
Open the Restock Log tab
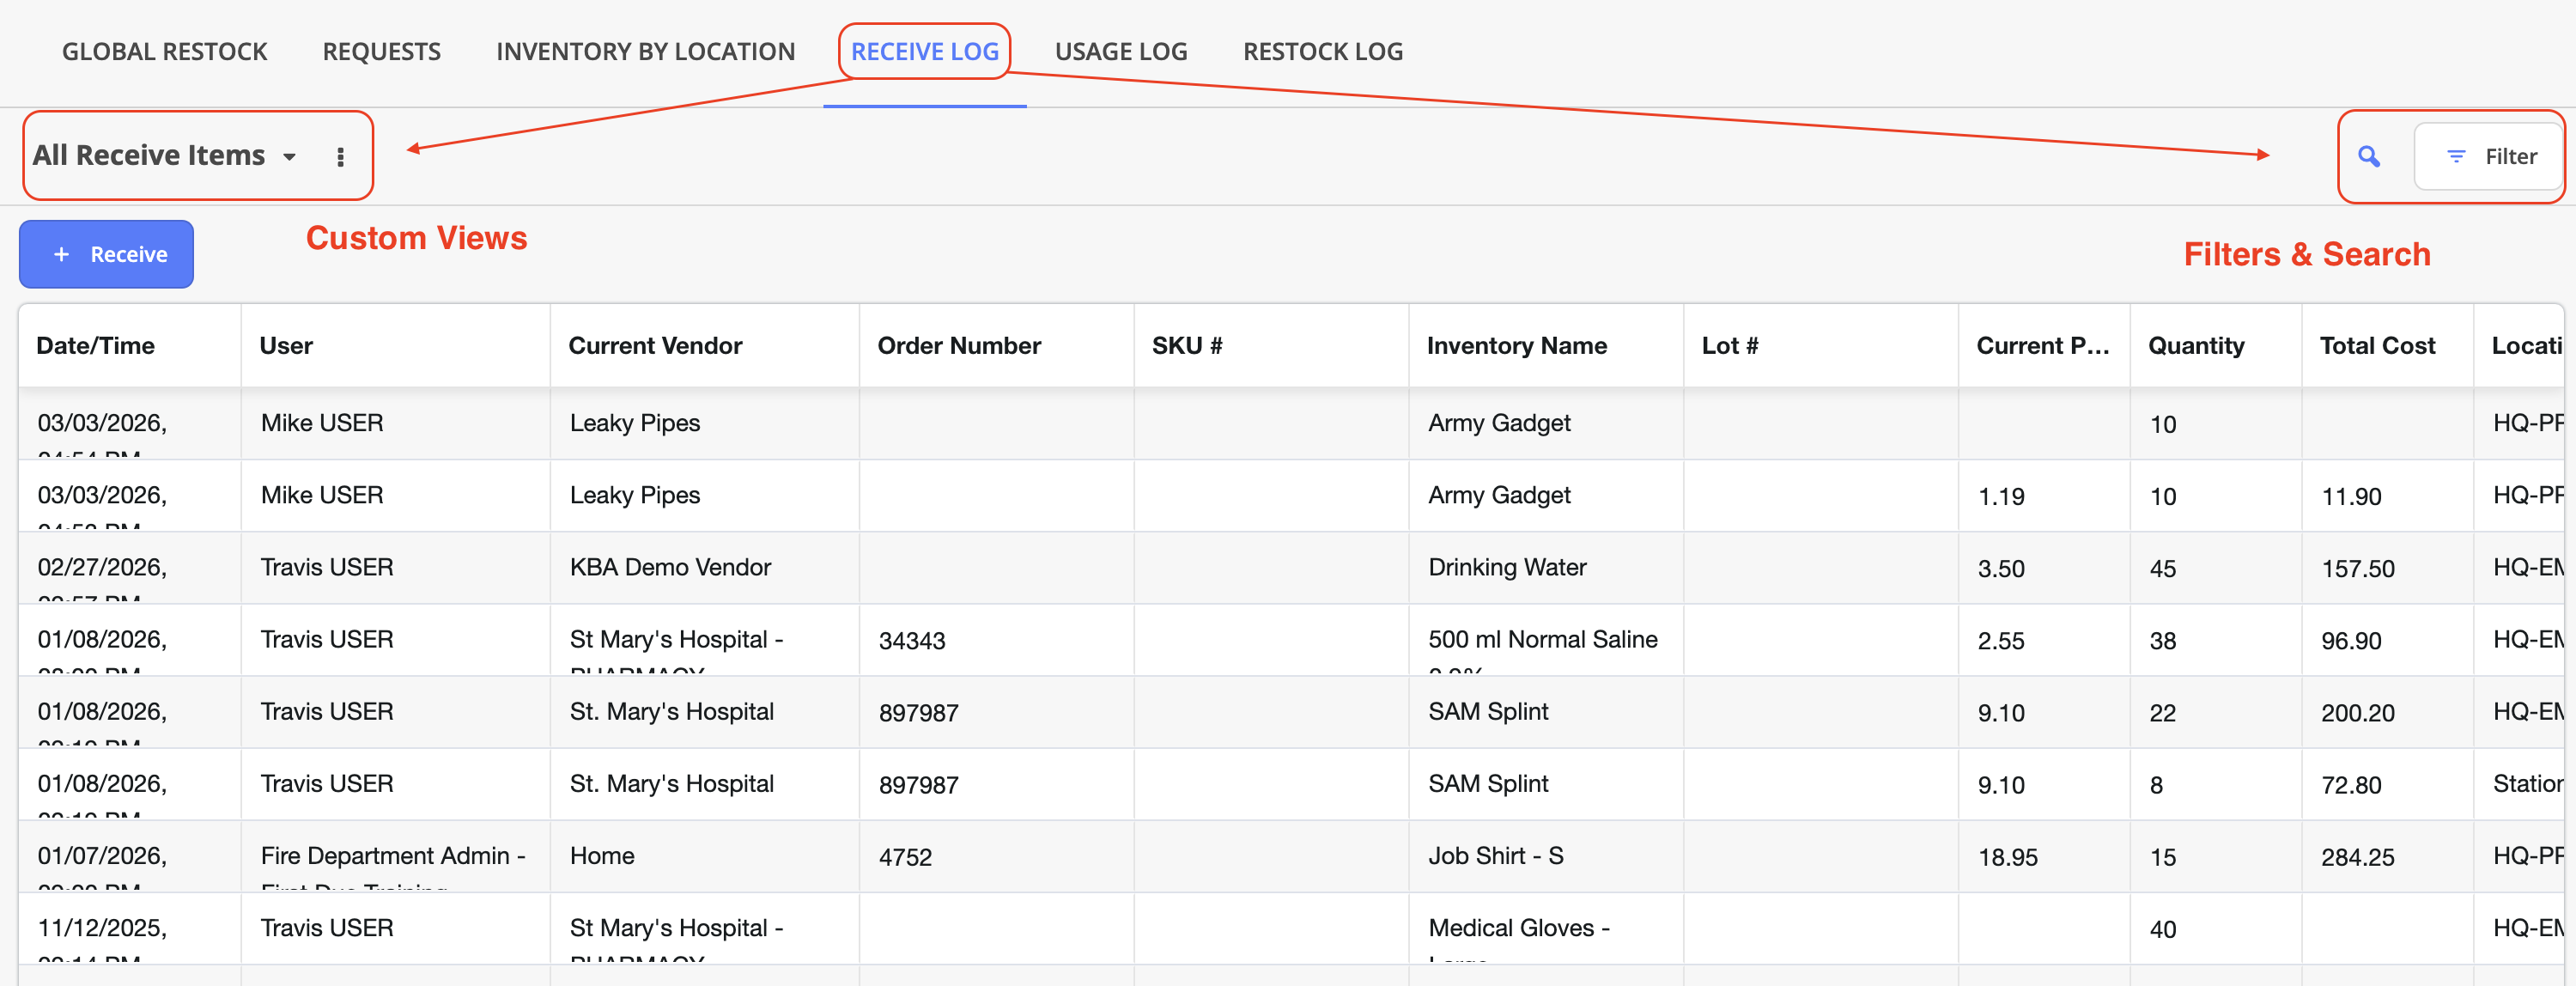point(1323,51)
